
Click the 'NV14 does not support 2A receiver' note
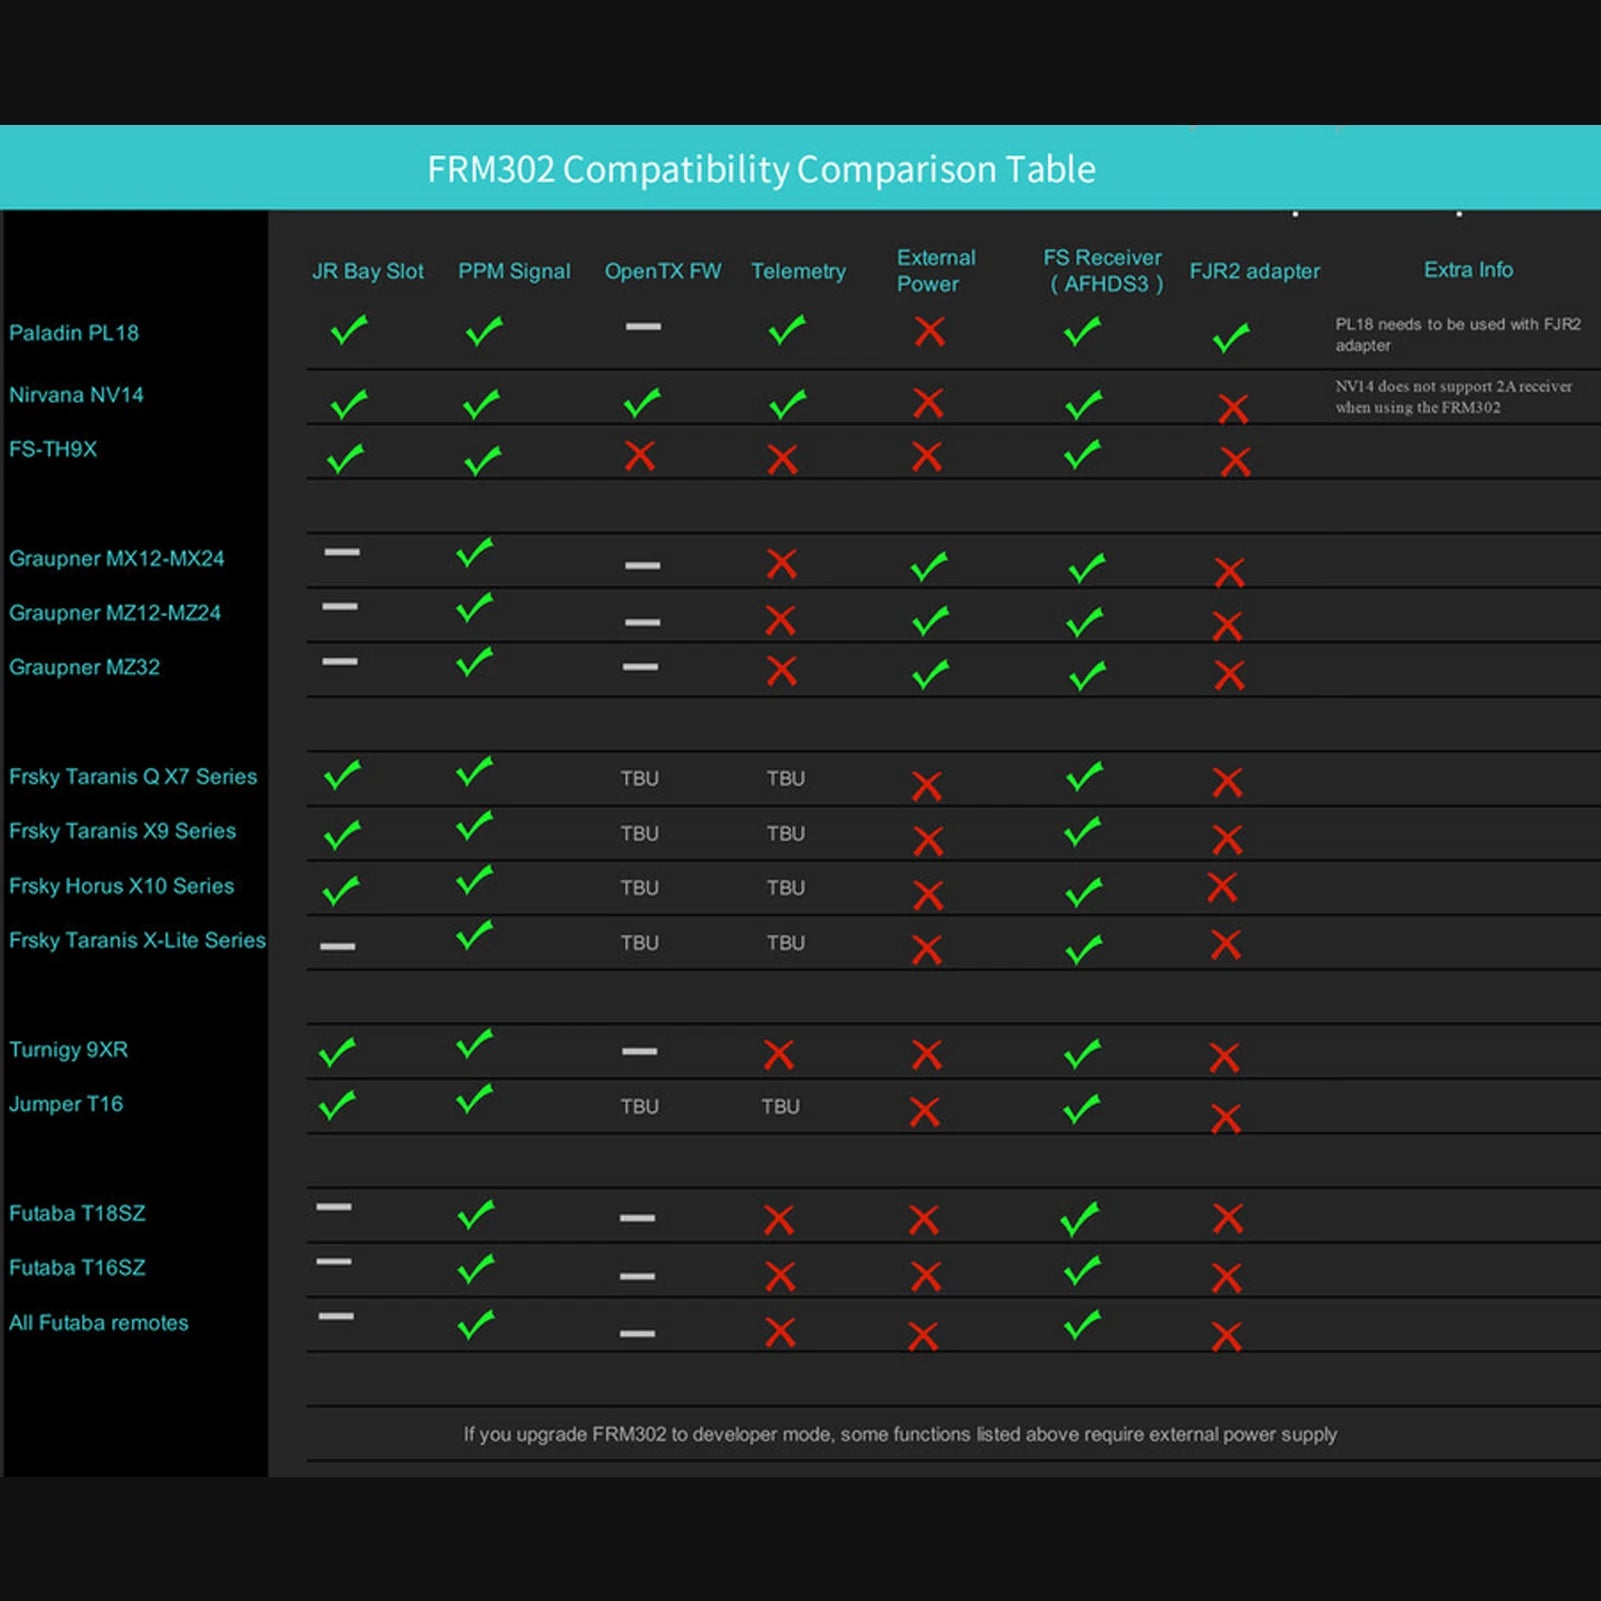(1453, 396)
